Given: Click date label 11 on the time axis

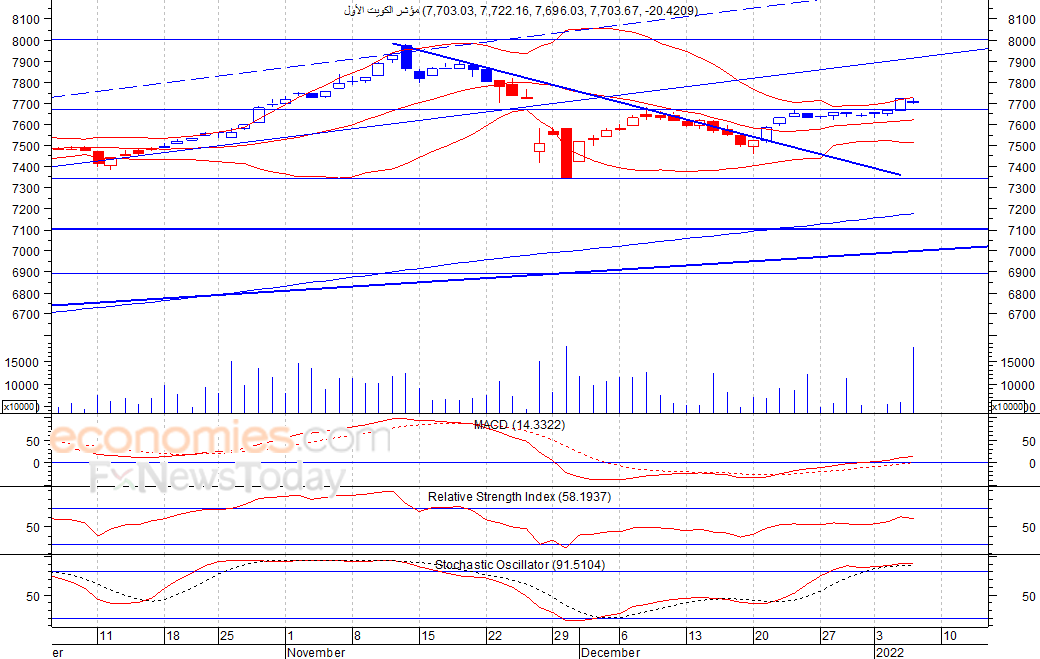Looking at the screenshot, I should tap(105, 636).
